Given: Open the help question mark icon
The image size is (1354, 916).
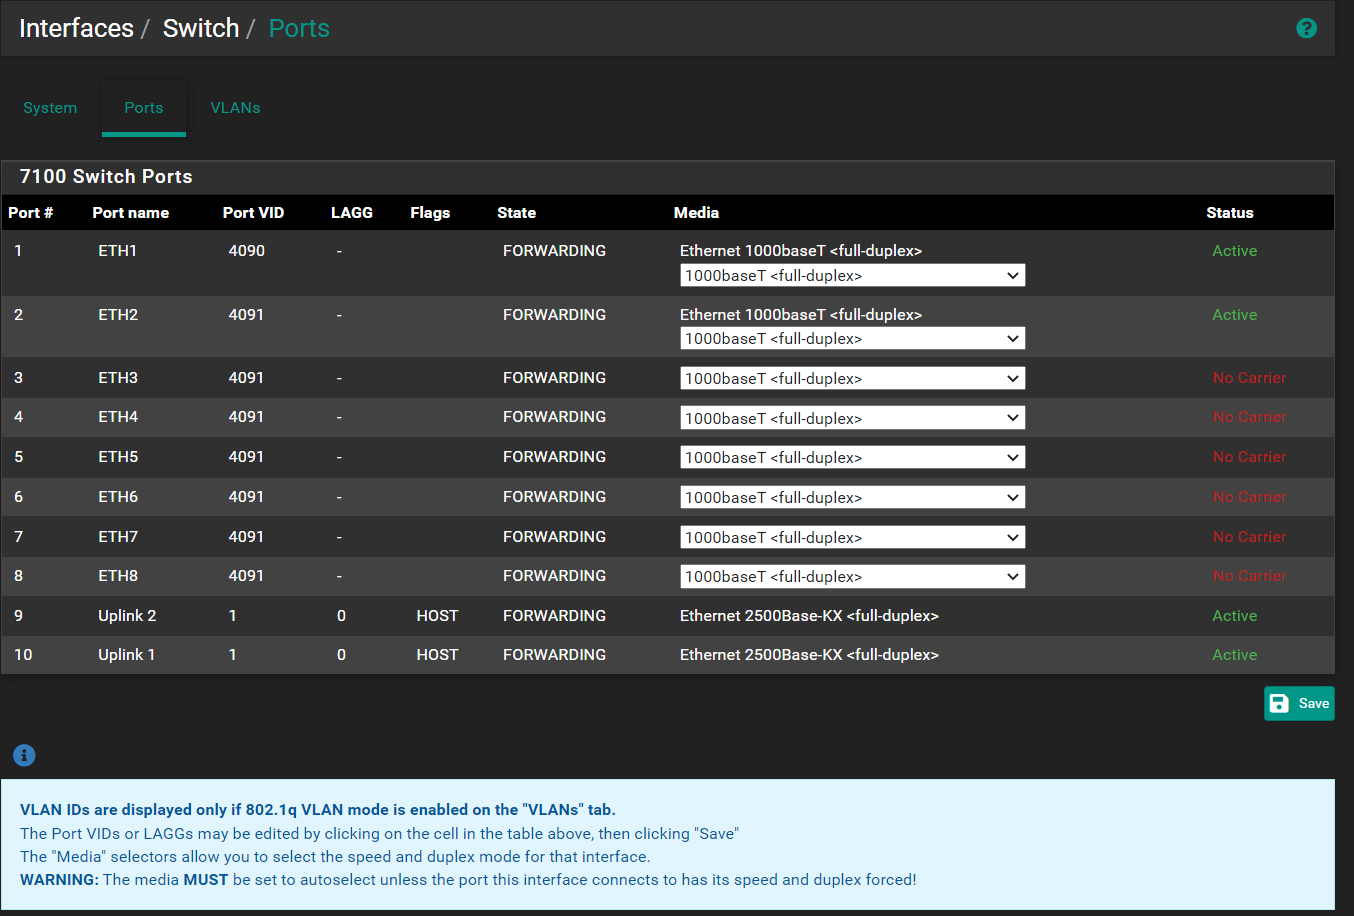Looking at the screenshot, I should click(1306, 28).
